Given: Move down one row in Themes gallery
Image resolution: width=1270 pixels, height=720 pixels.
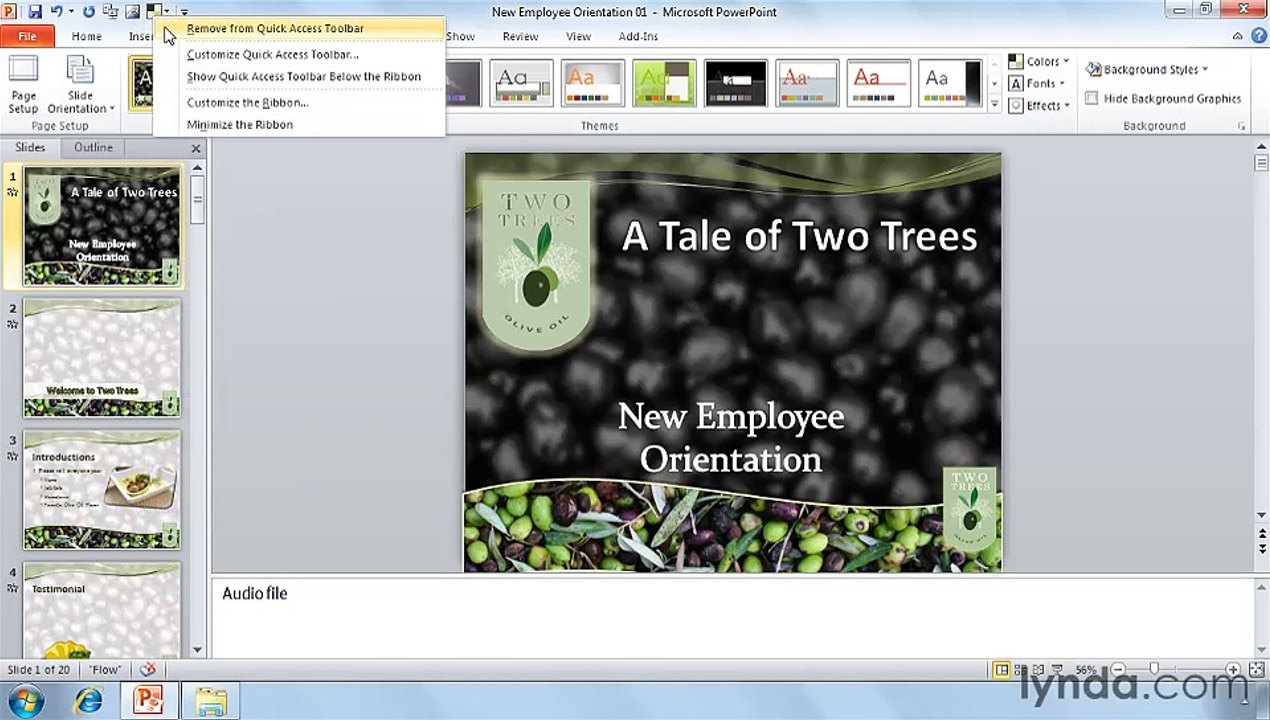Looking at the screenshot, I should click(x=994, y=84).
